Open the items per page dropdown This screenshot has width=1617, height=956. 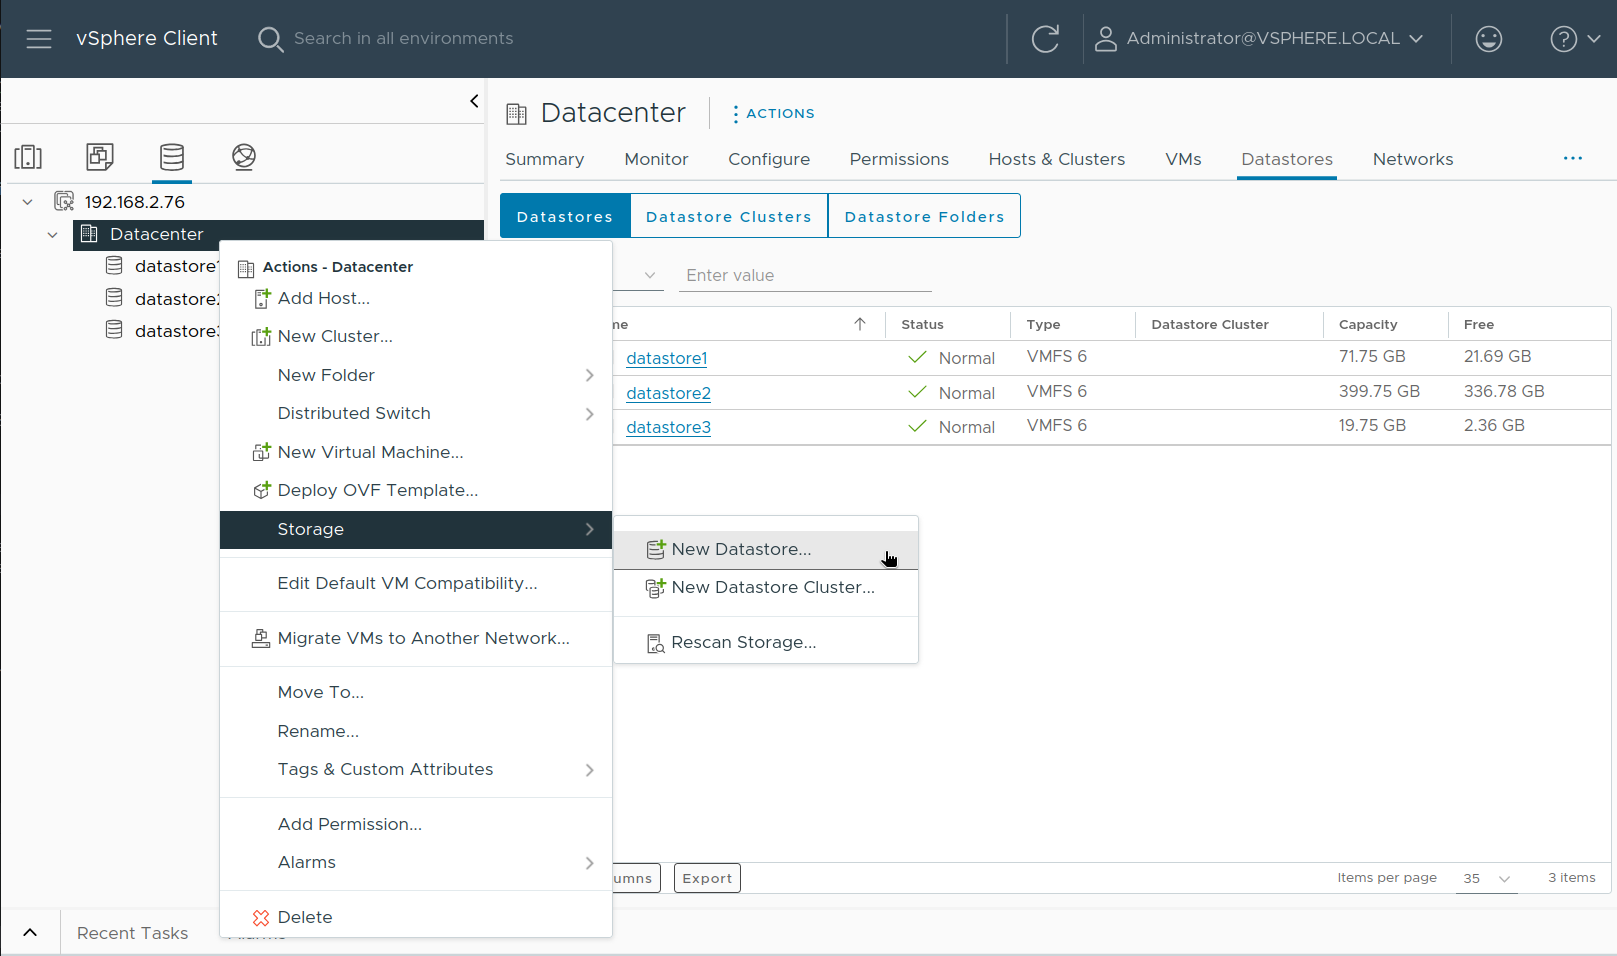click(x=1486, y=879)
